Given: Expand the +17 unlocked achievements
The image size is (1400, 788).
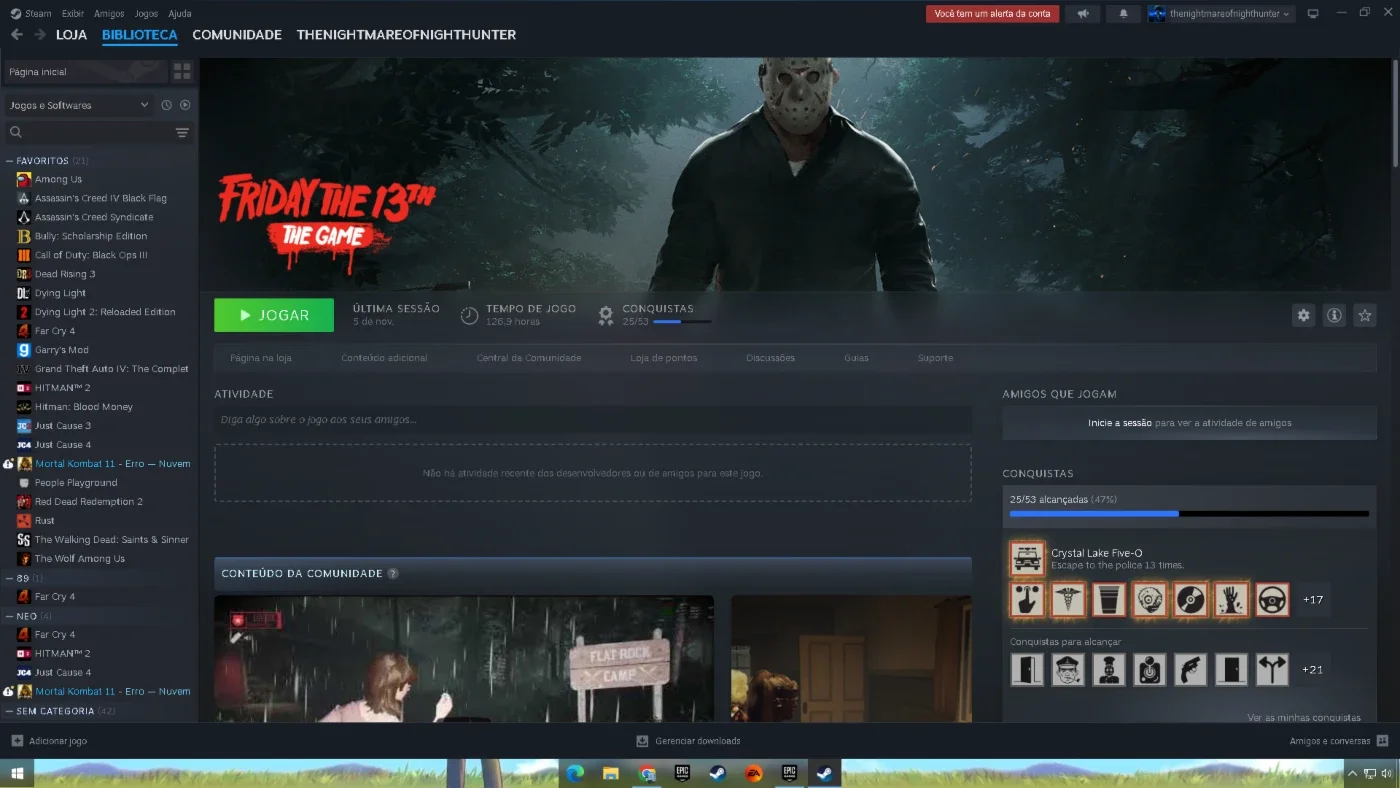Looking at the screenshot, I should 1313,600.
